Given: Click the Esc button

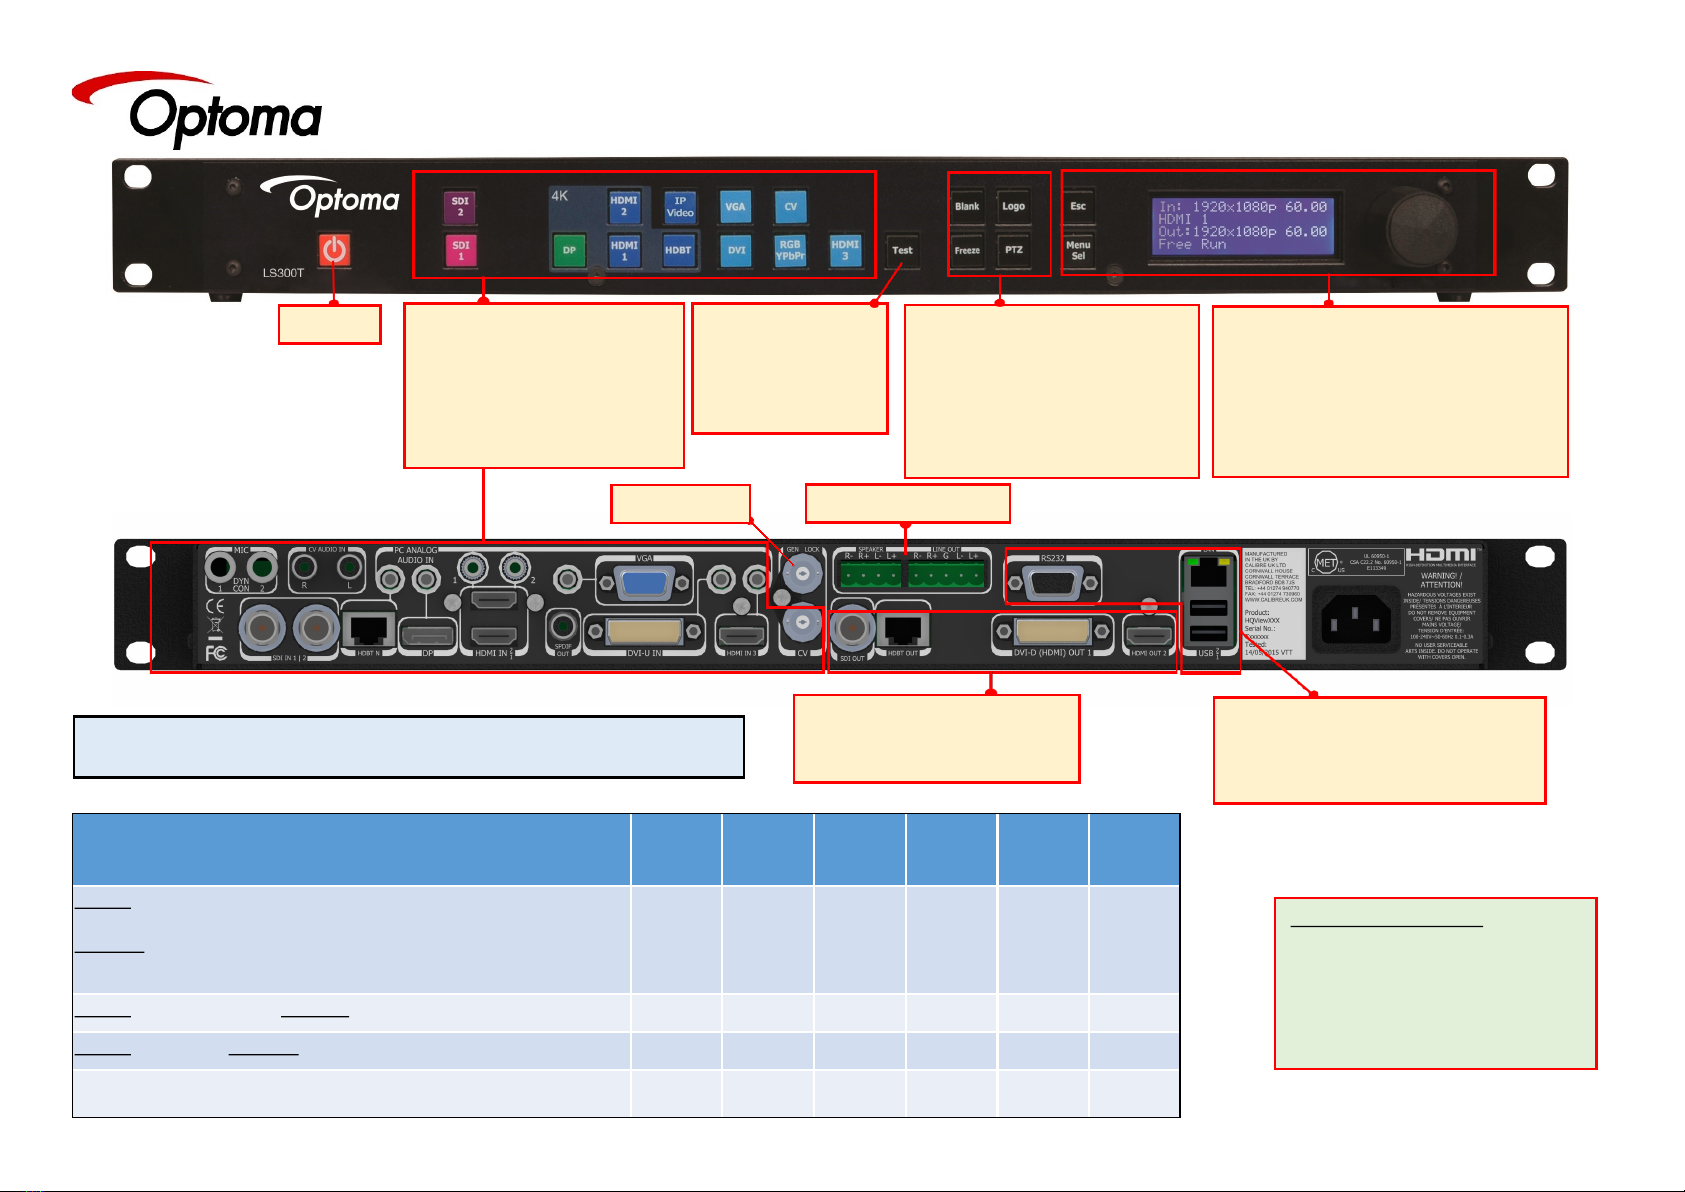Looking at the screenshot, I should pyautogui.click(x=1078, y=207).
